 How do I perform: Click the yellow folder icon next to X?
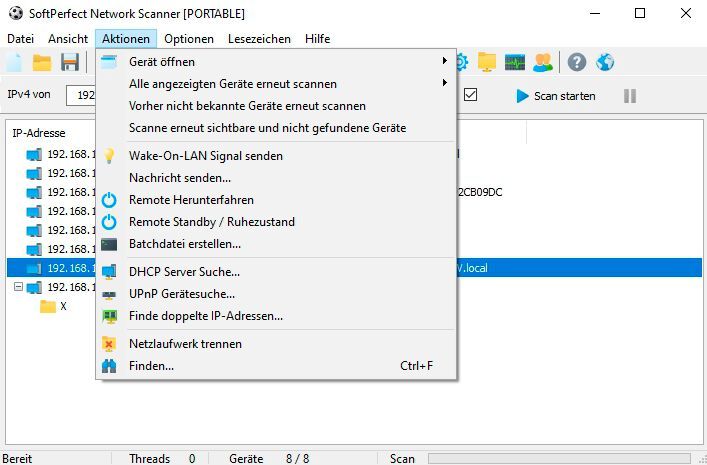48,306
